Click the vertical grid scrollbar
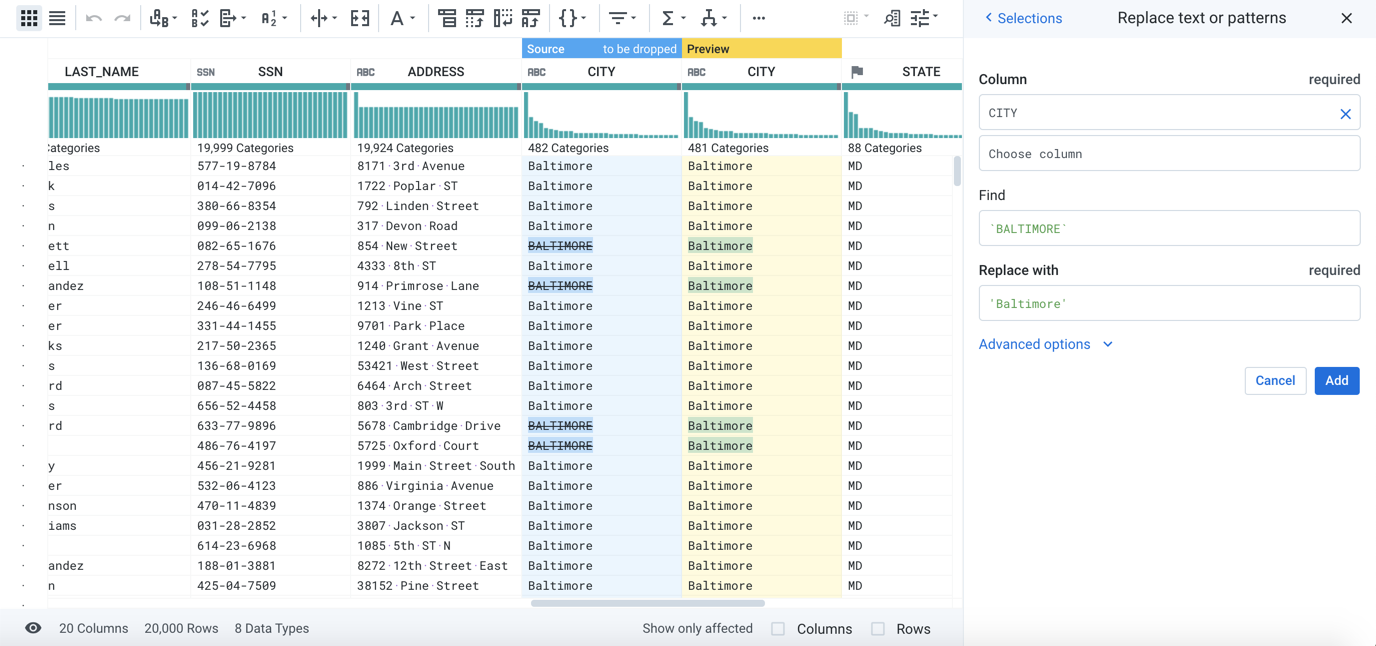This screenshot has width=1376, height=646. (x=957, y=171)
